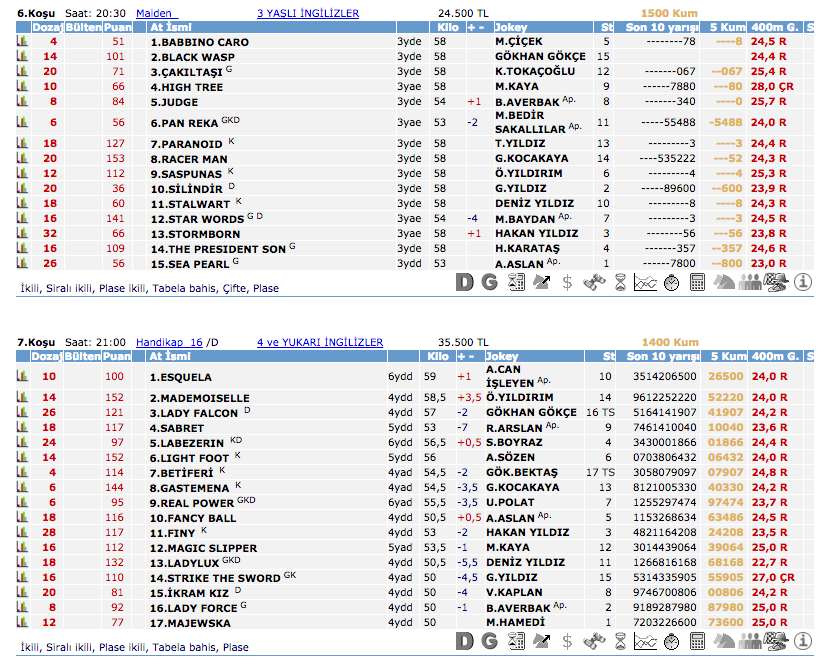Click the stopwatch icon in race 7 toolbar

pos(672,641)
